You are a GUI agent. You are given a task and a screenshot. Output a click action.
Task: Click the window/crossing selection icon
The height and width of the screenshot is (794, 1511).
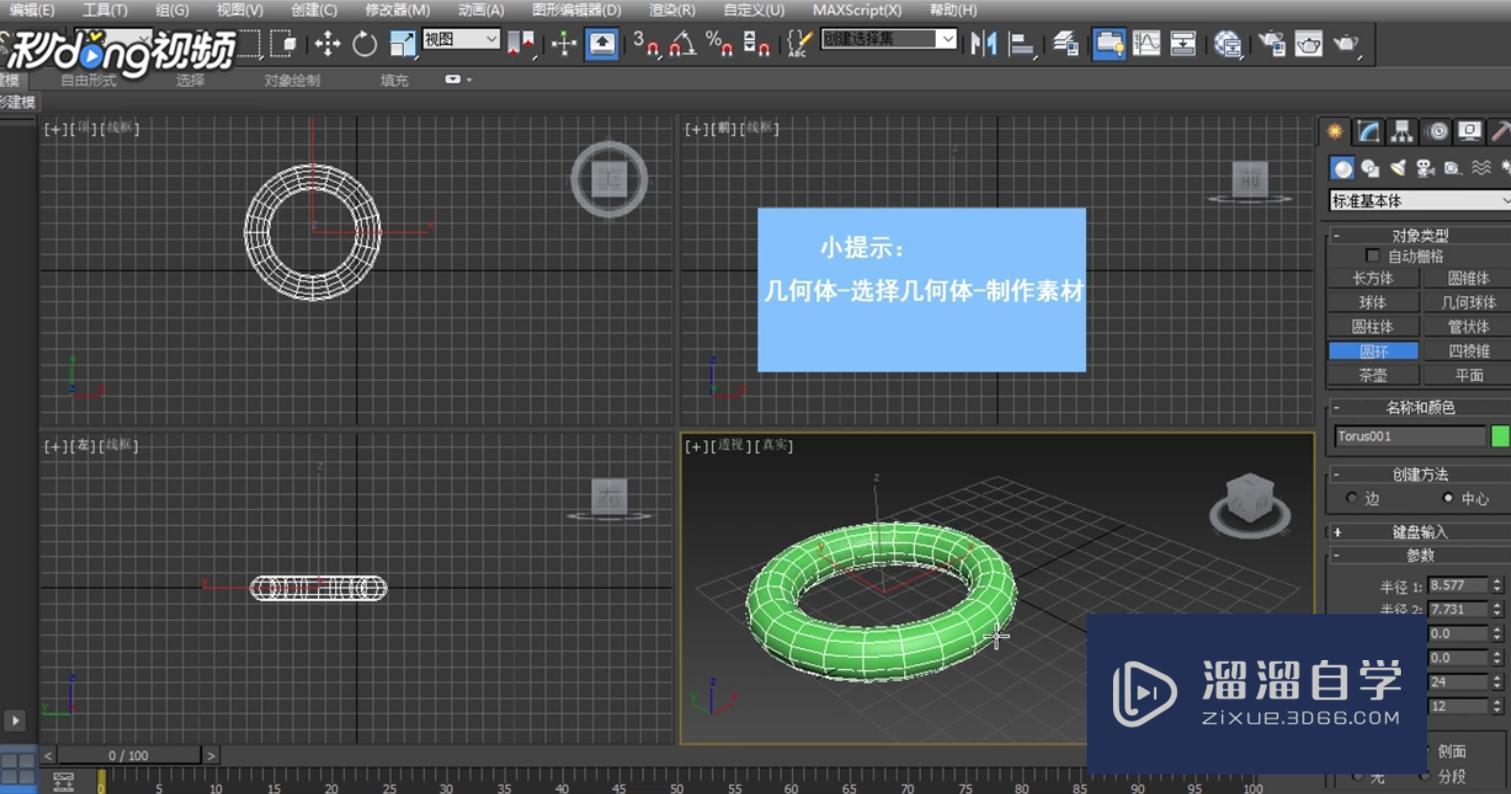tap(284, 43)
